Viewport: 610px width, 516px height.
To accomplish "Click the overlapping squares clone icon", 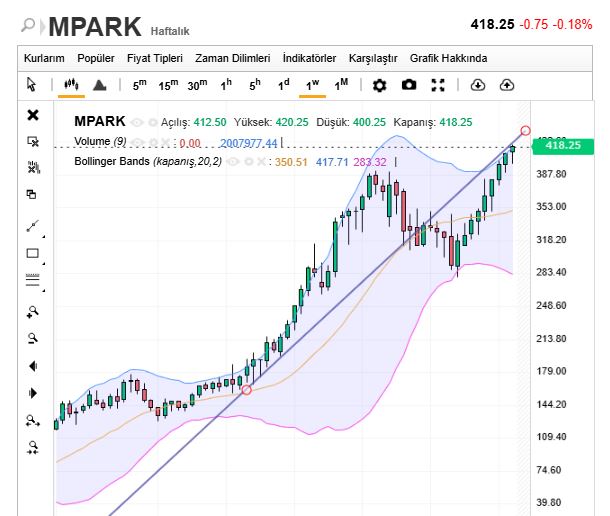I will [31, 194].
